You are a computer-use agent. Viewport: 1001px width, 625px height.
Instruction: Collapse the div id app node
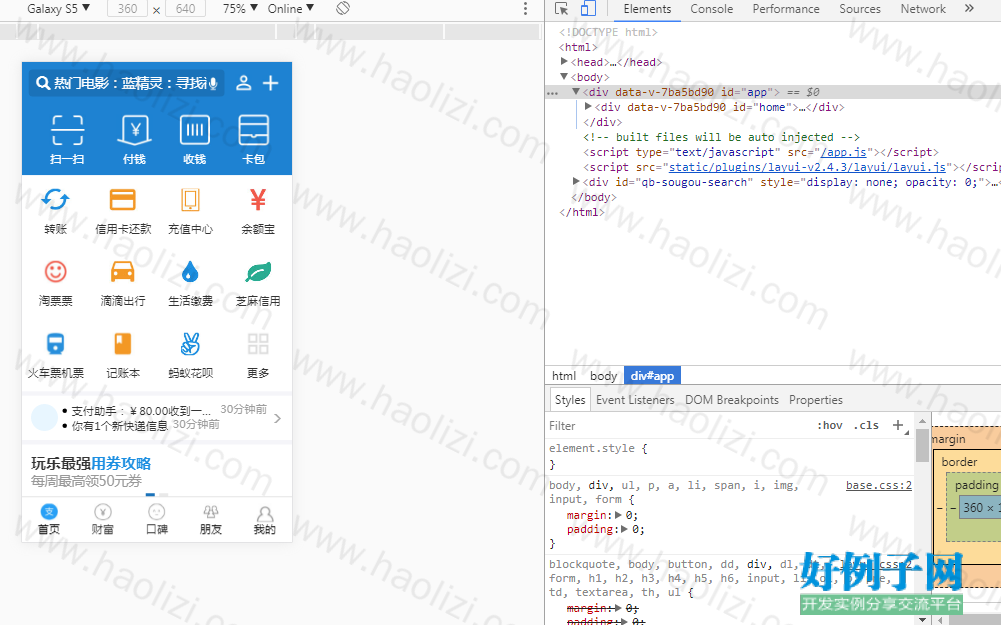tap(576, 91)
